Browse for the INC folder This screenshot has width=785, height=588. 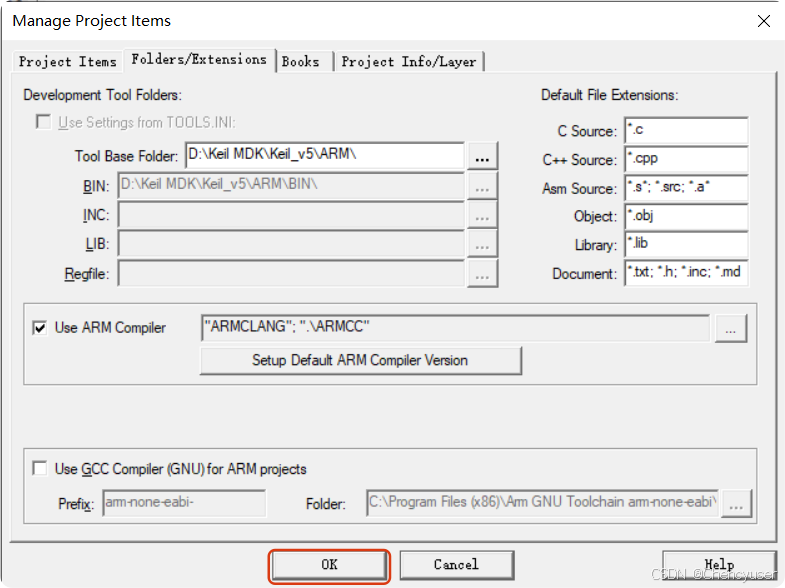point(482,216)
